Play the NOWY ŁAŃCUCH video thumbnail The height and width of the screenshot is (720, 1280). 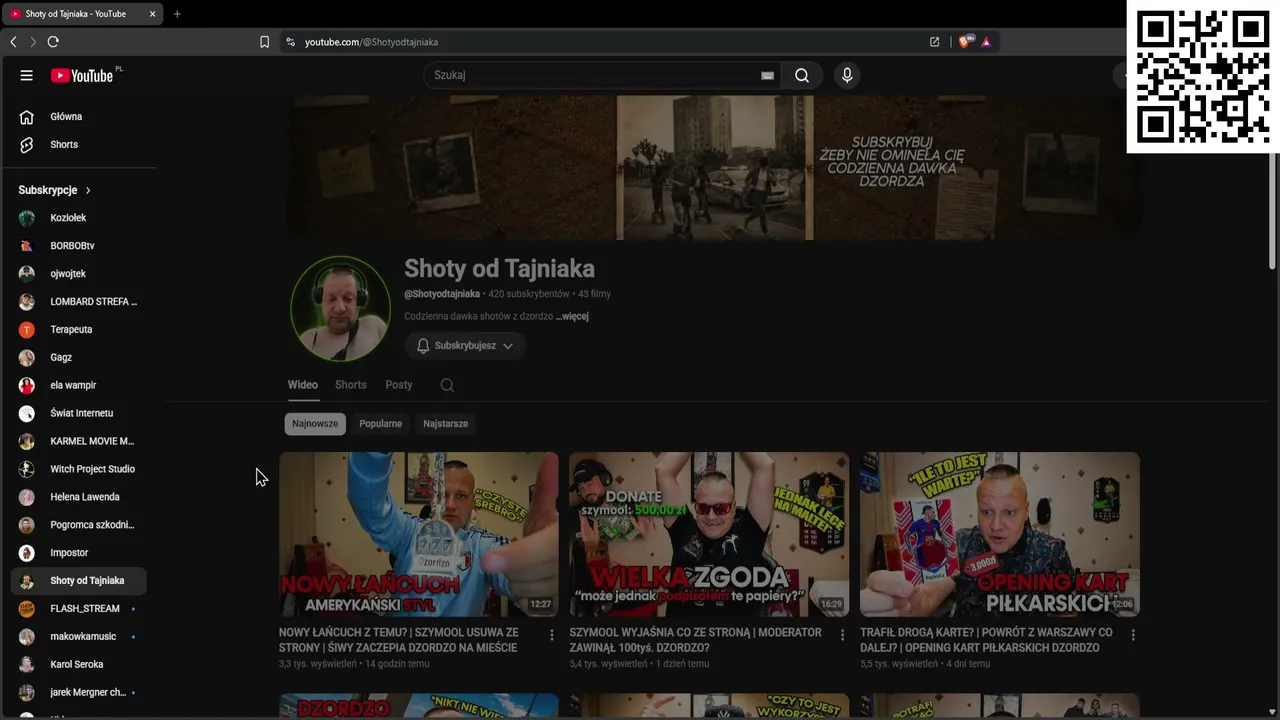pos(419,534)
